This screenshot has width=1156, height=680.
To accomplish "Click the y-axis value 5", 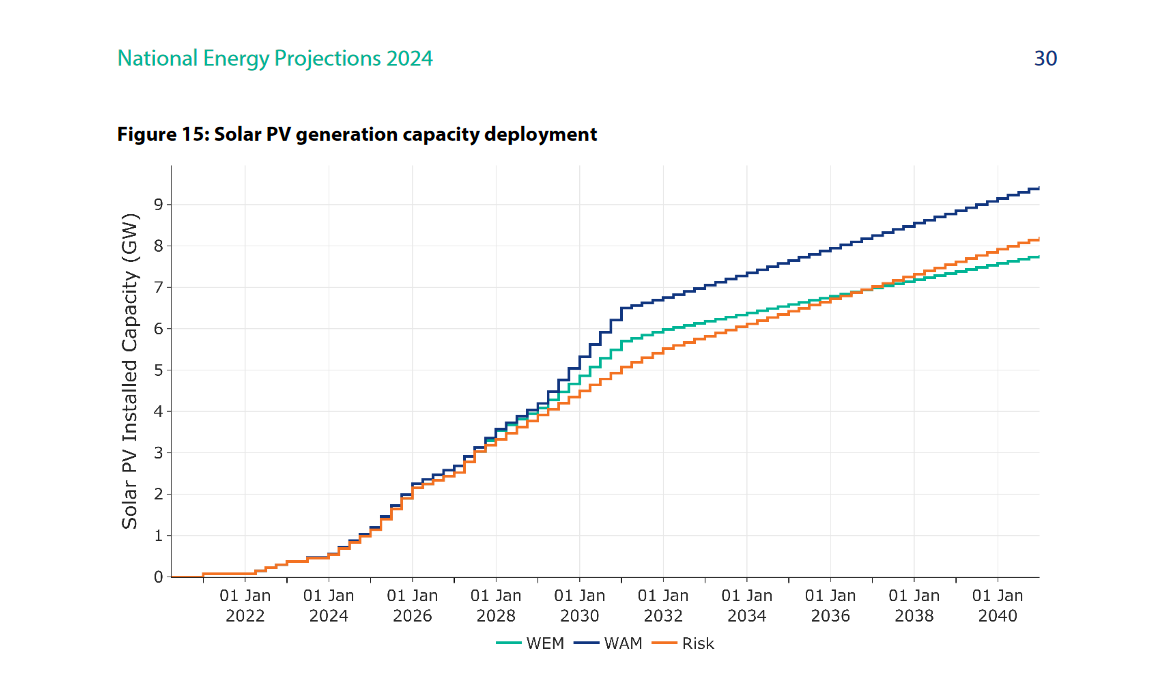I will pos(159,370).
